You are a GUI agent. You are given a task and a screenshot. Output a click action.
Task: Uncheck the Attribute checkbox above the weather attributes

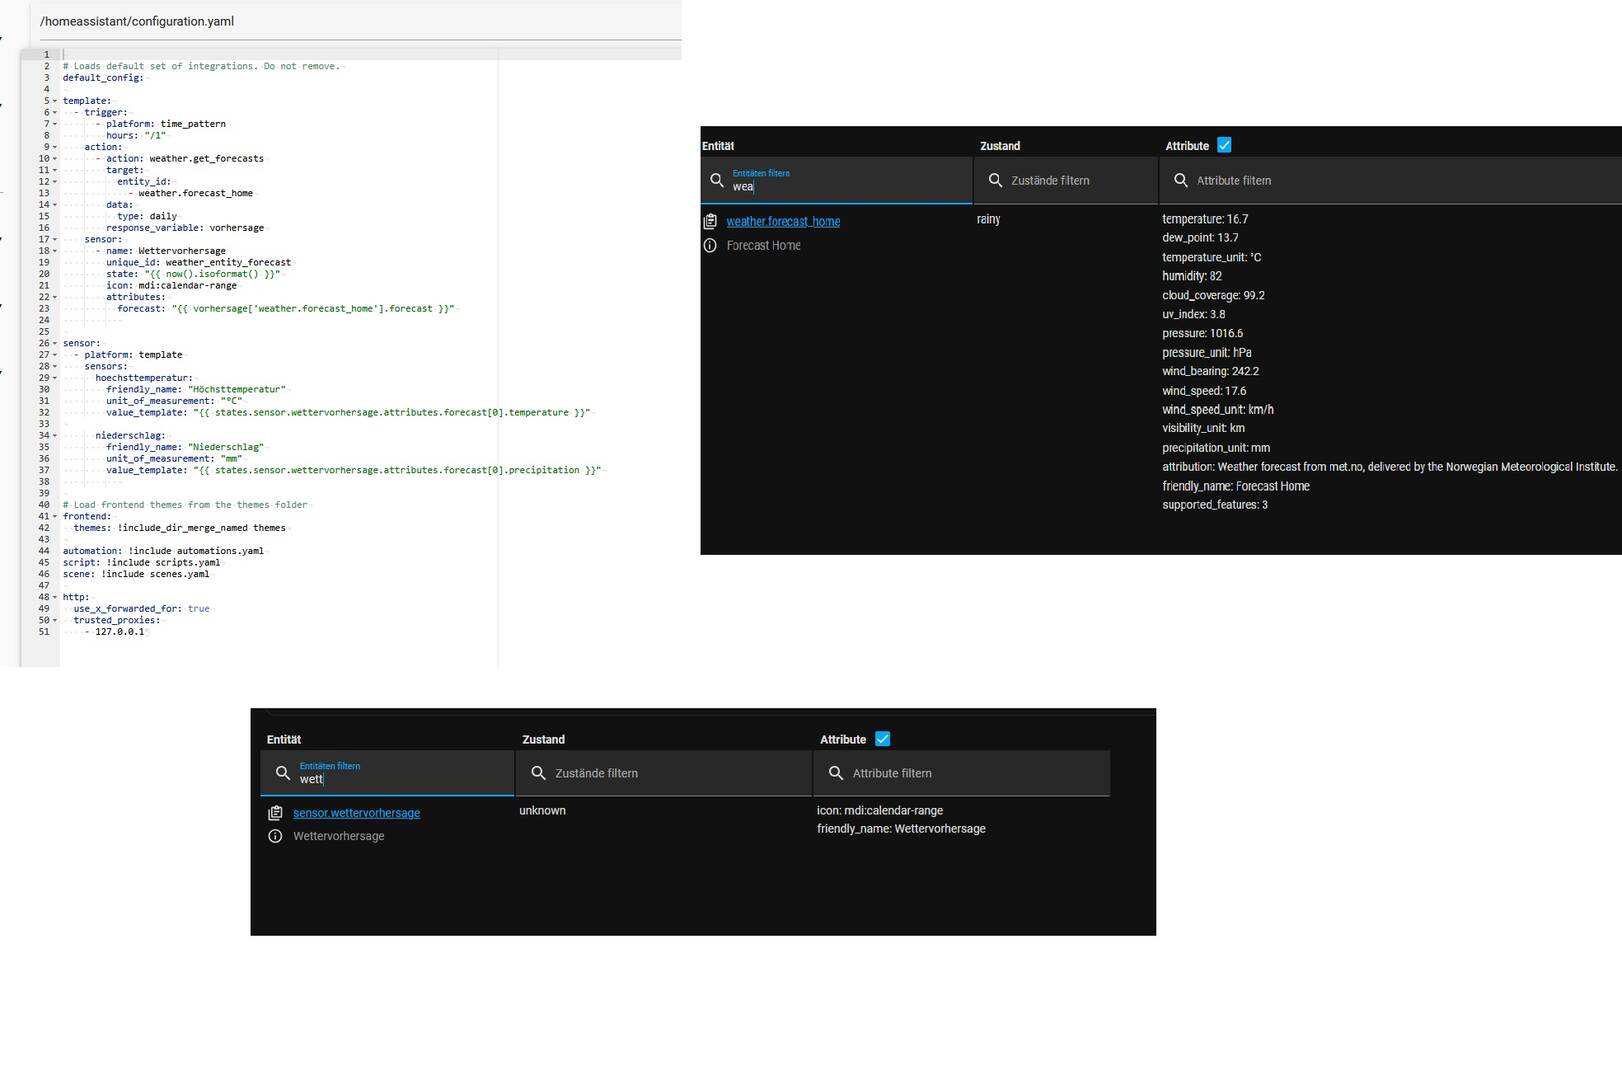tap(1224, 145)
